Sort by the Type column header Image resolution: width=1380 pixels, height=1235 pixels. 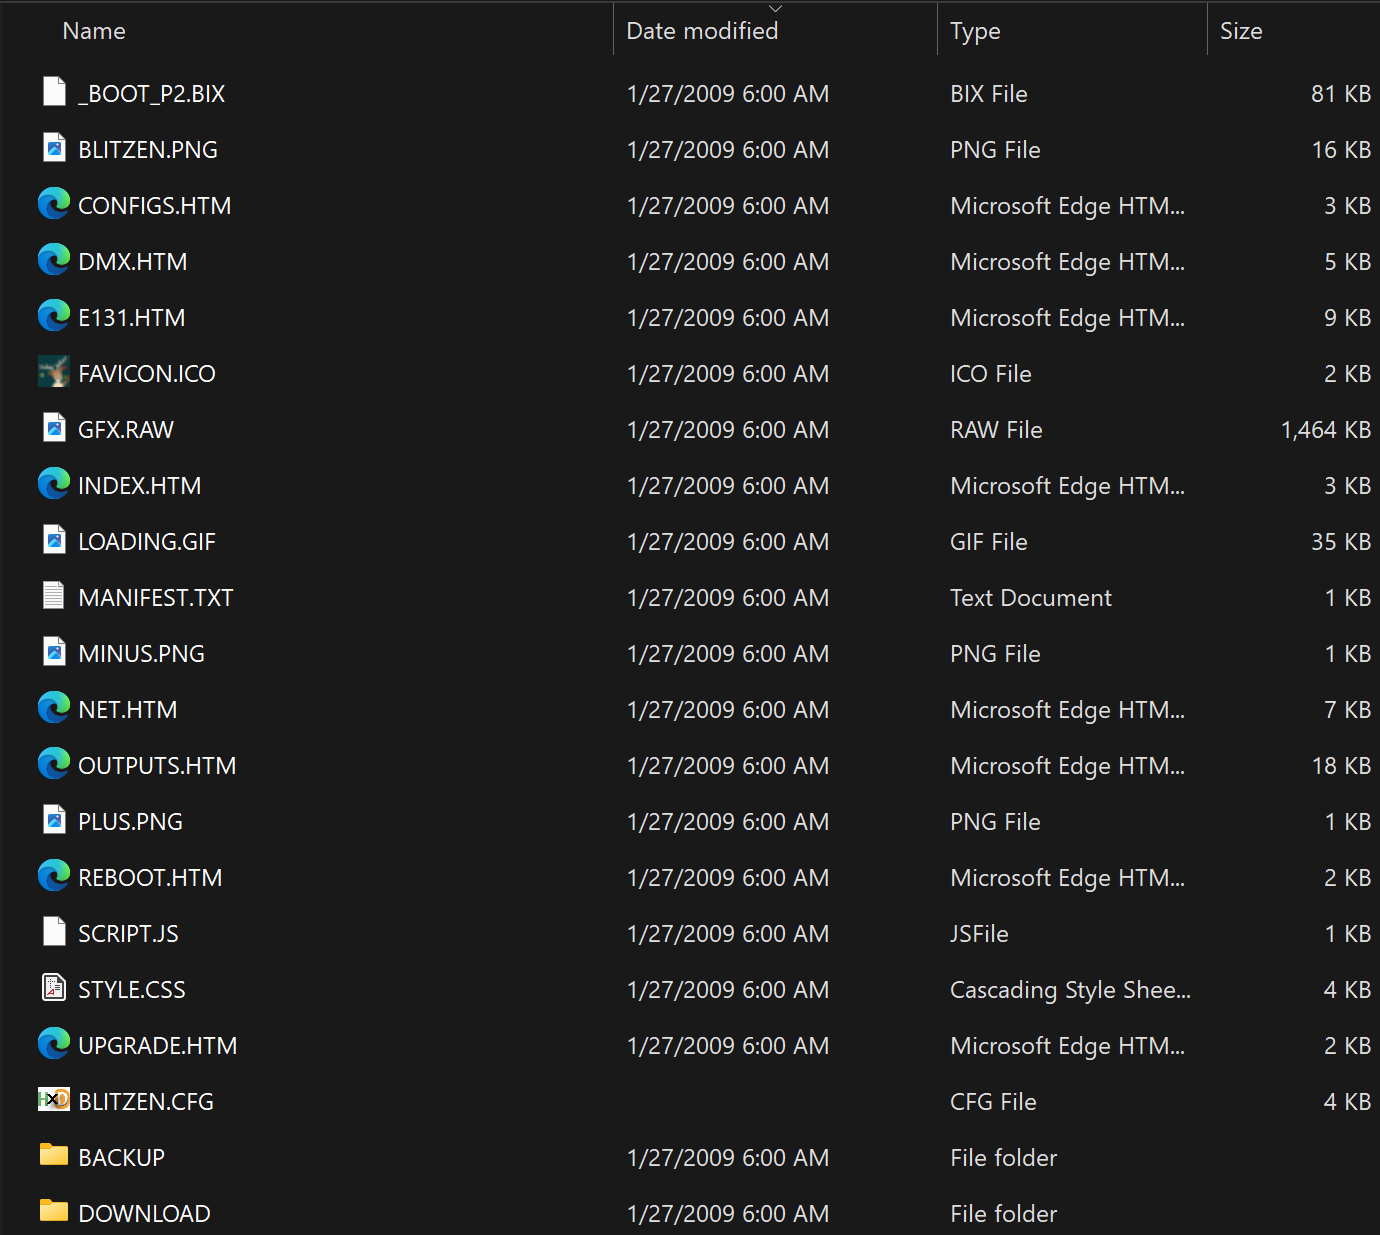(x=975, y=31)
